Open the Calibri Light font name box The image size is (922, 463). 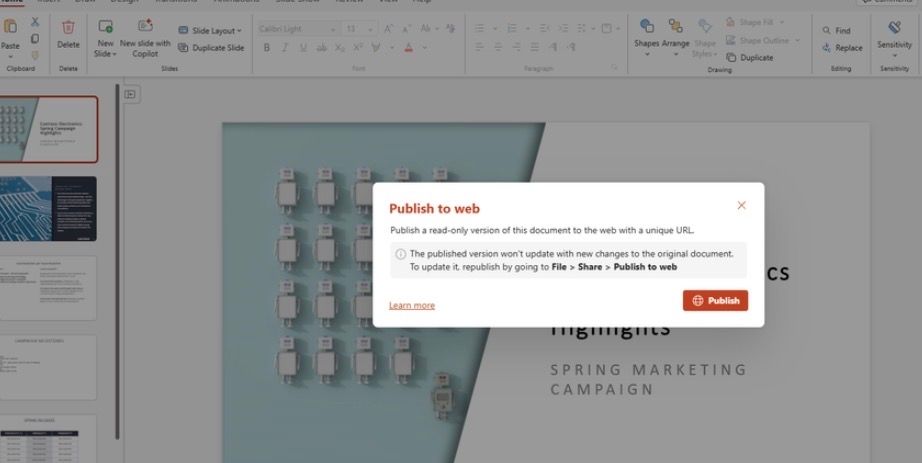pos(298,29)
